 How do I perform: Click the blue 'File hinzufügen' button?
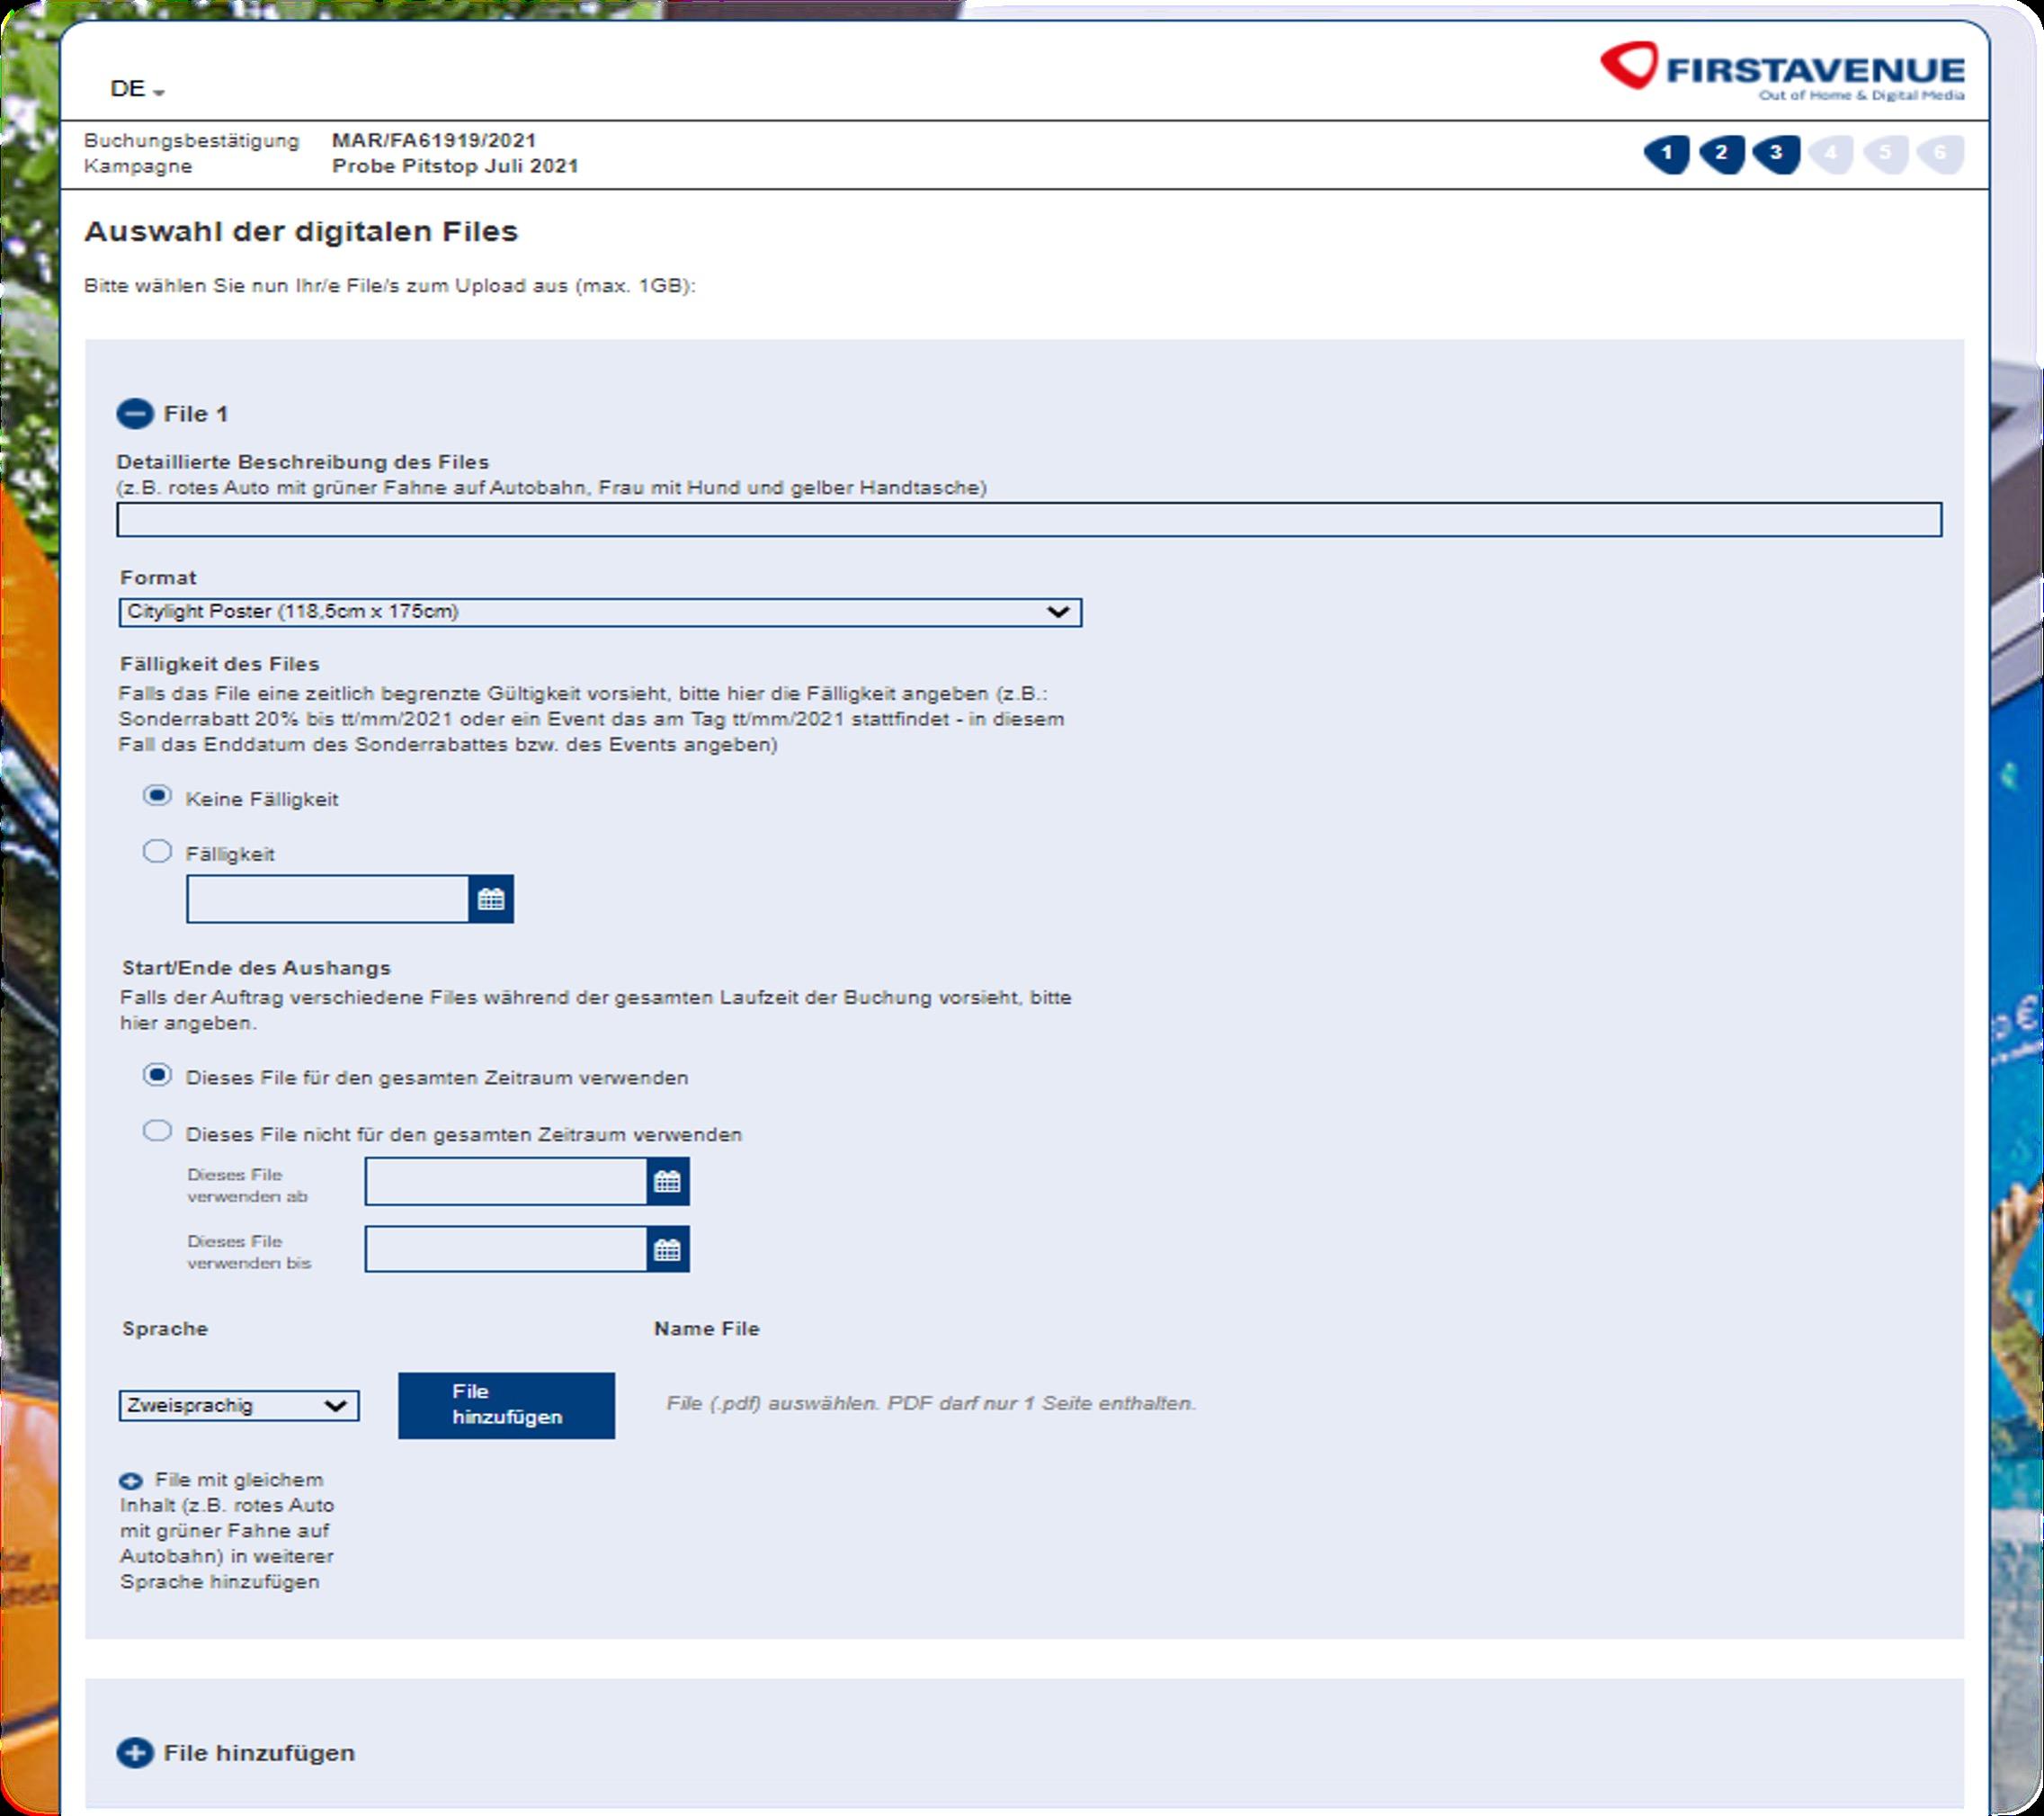(x=506, y=1404)
